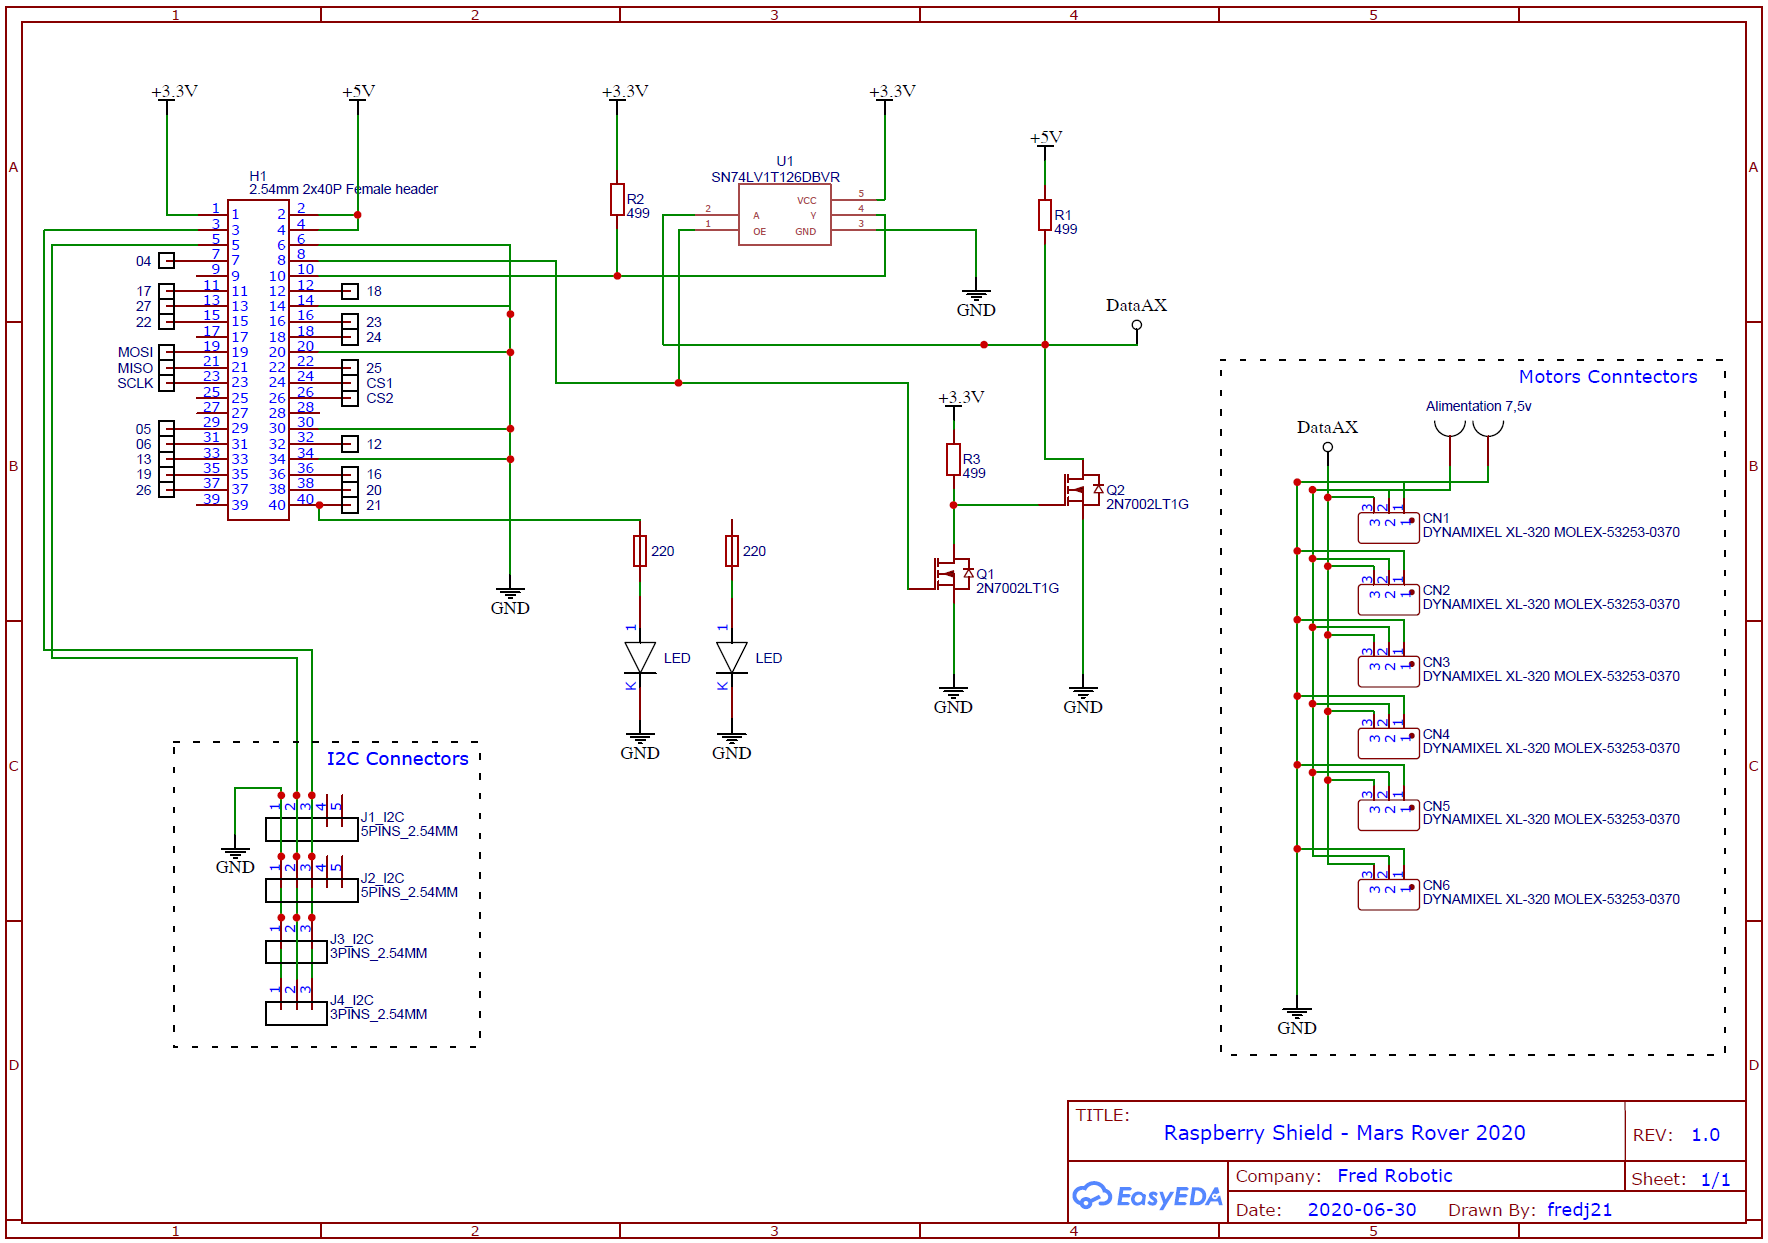Select the U1 SN74LV1T126DBVR chip symbol

(x=785, y=215)
